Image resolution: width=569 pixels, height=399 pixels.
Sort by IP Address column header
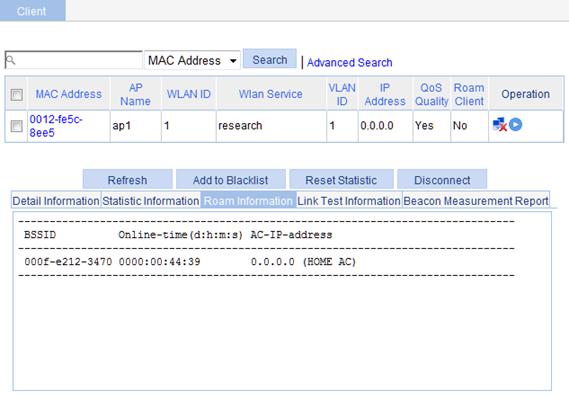tap(385, 94)
